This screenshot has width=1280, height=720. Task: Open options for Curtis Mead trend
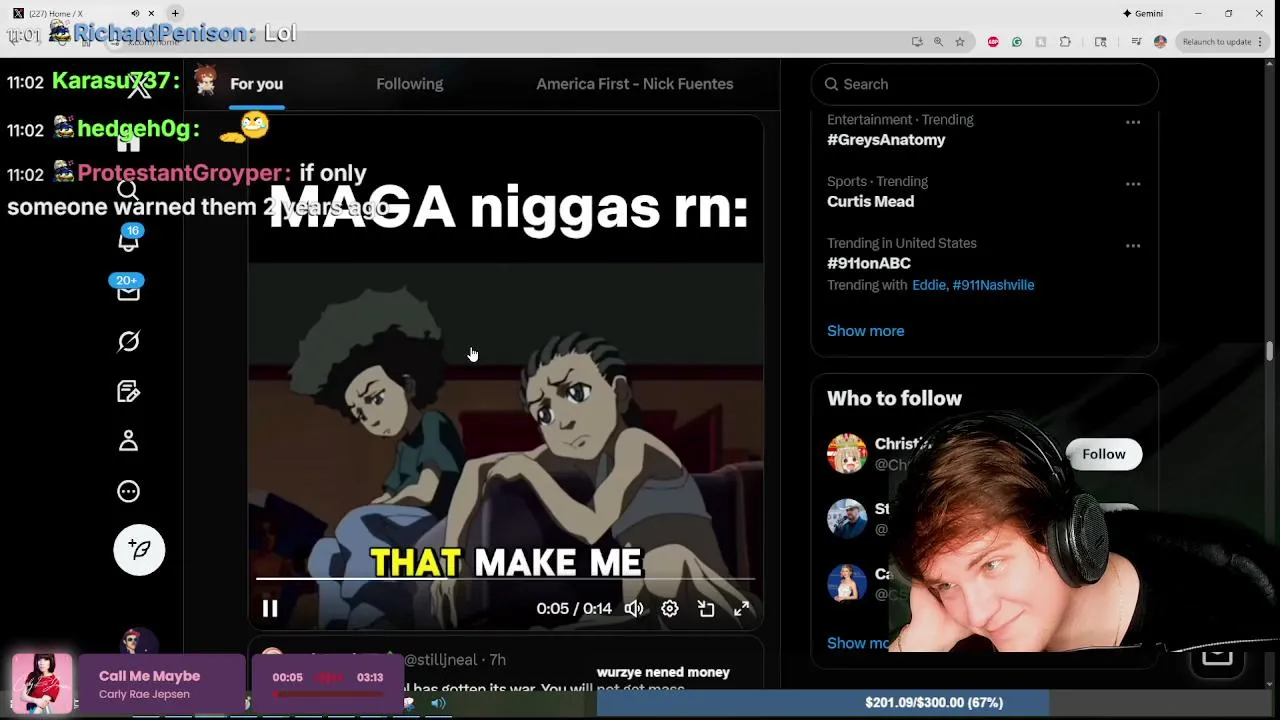click(1133, 184)
